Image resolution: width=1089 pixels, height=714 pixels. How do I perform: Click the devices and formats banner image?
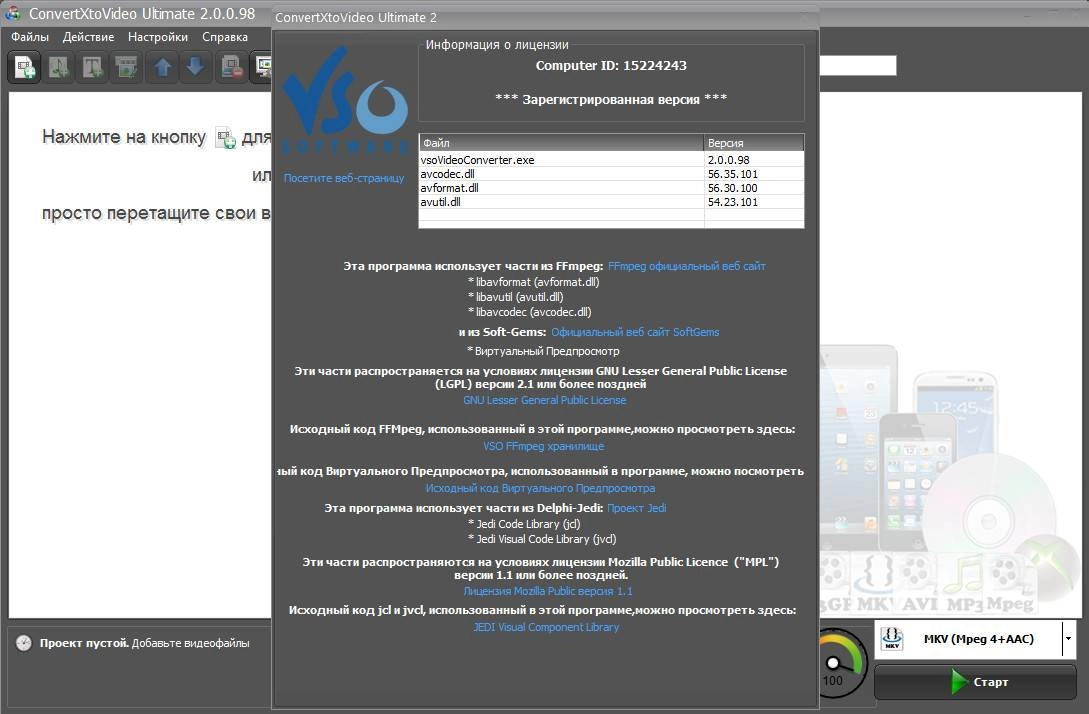[x=948, y=479]
